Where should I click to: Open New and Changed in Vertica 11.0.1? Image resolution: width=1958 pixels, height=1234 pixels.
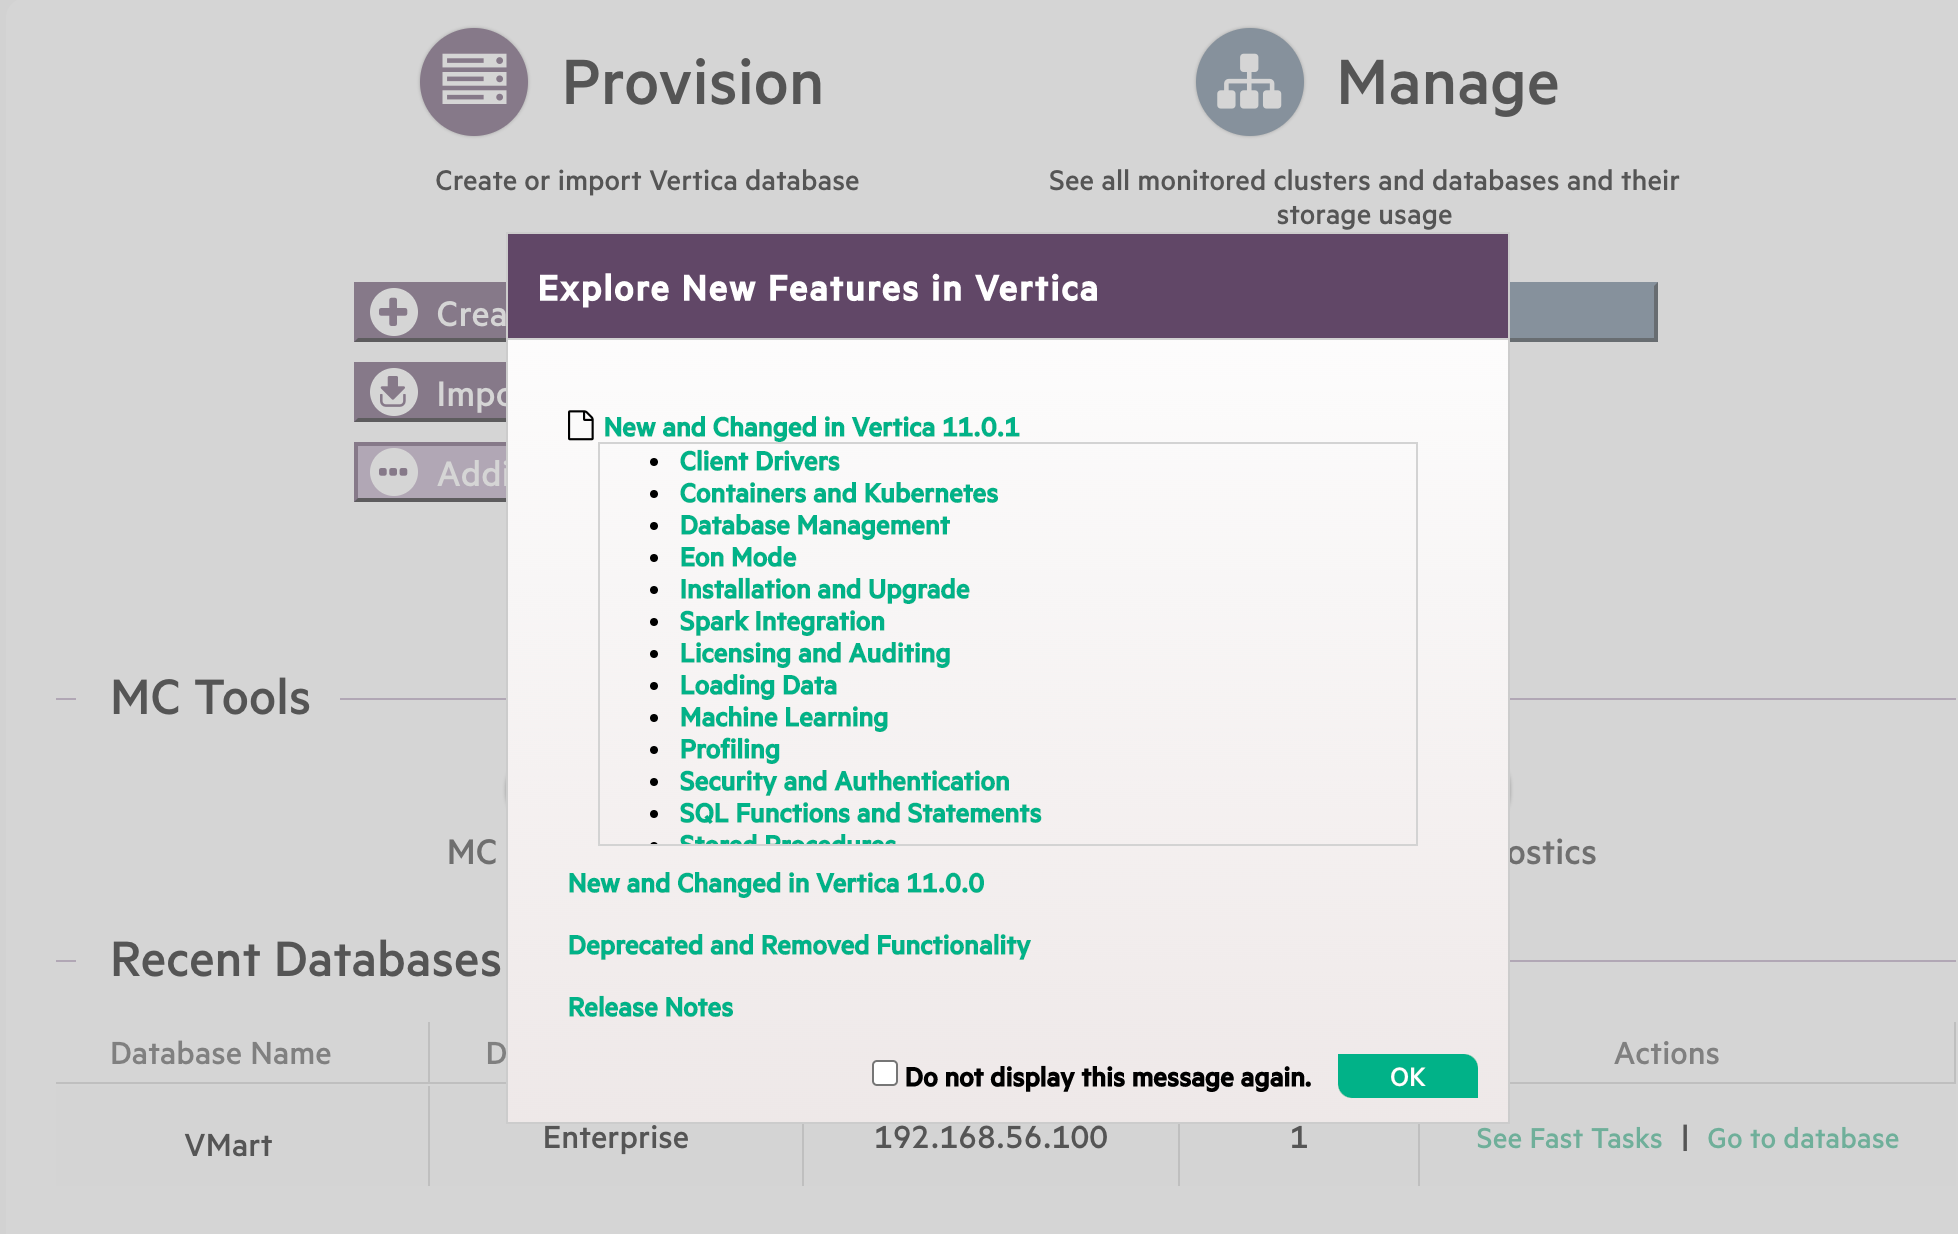tap(811, 427)
